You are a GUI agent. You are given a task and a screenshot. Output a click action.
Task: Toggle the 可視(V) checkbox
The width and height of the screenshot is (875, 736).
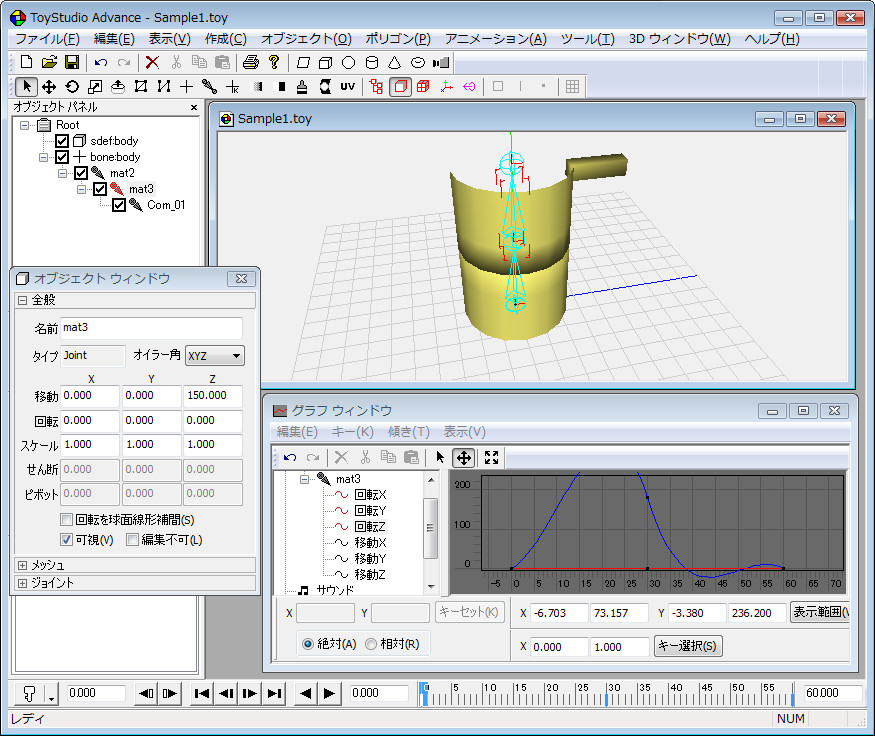pos(67,540)
